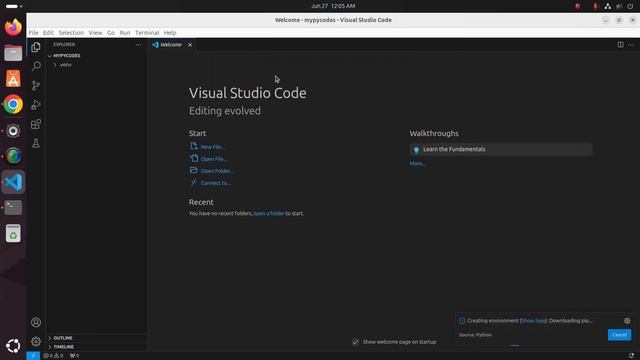Select the Welcome tab
Viewport: 640px width, 360px height.
(x=171, y=45)
